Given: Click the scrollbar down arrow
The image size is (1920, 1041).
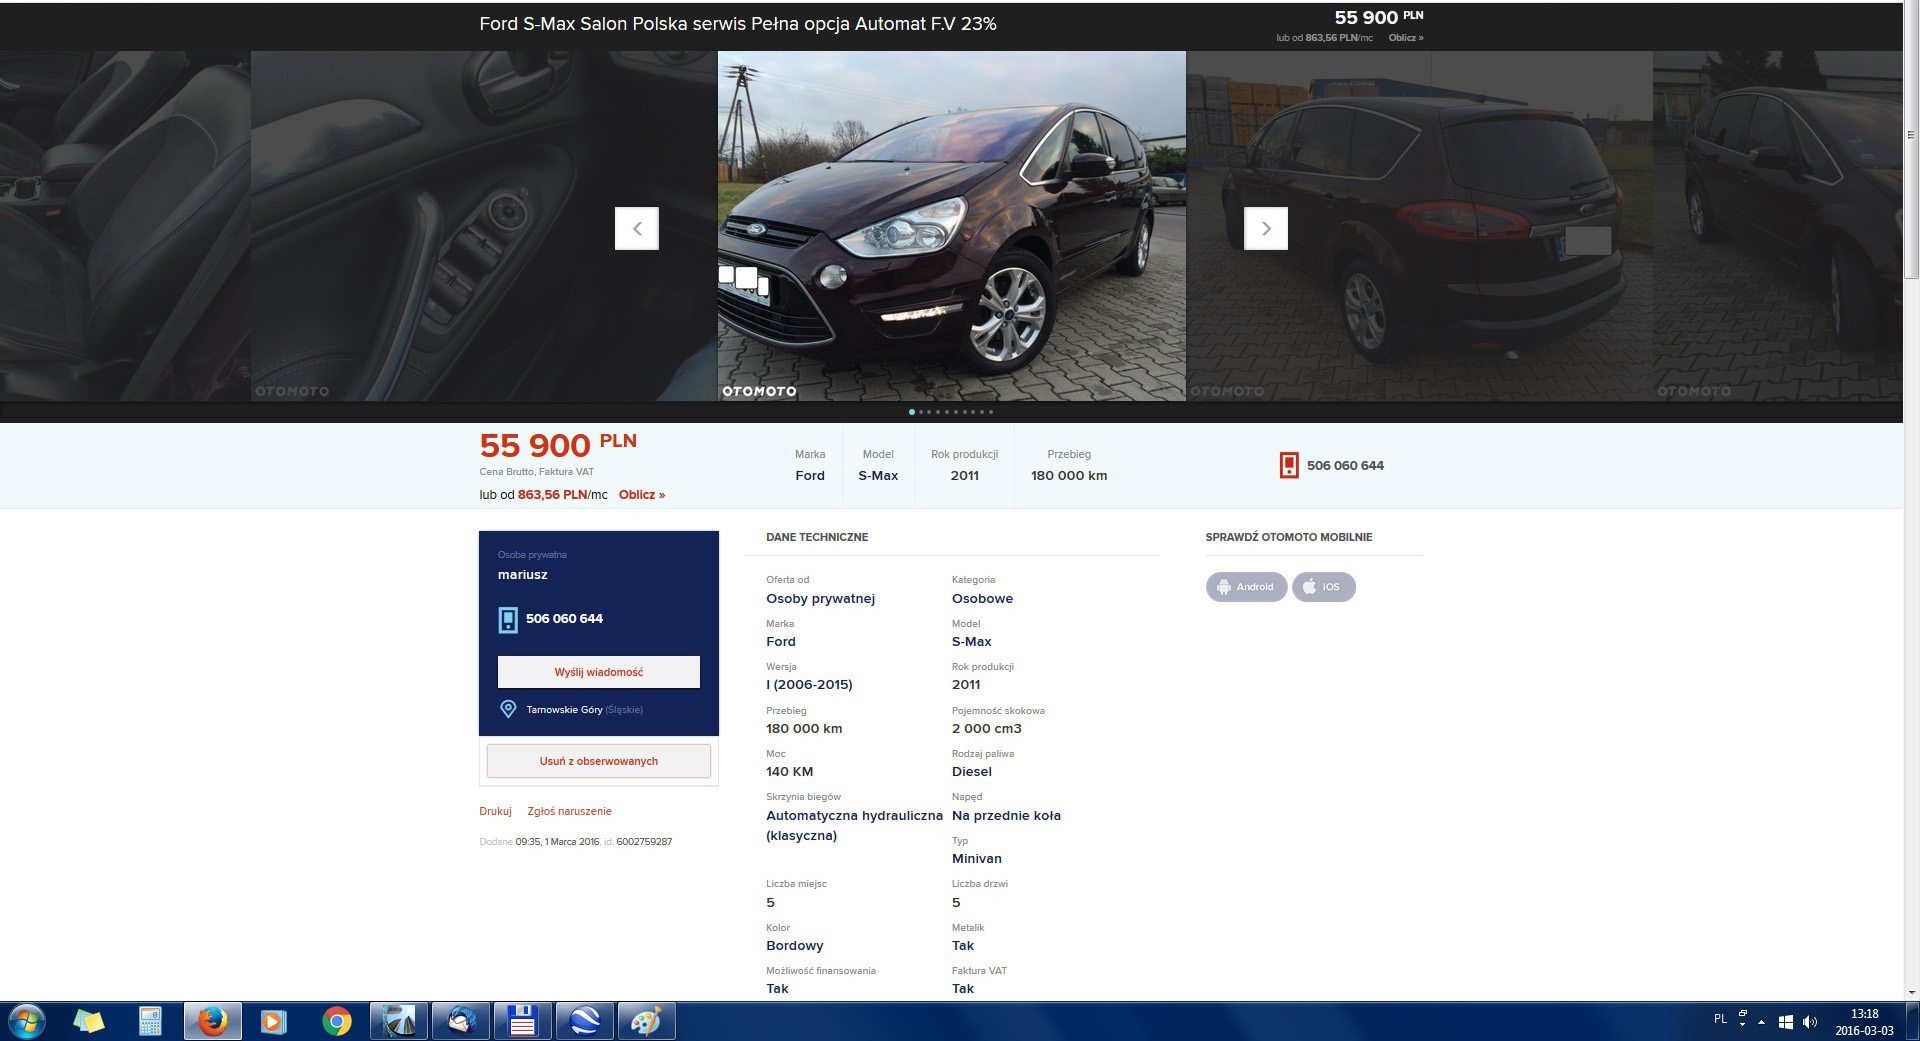Looking at the screenshot, I should pos(1911,993).
